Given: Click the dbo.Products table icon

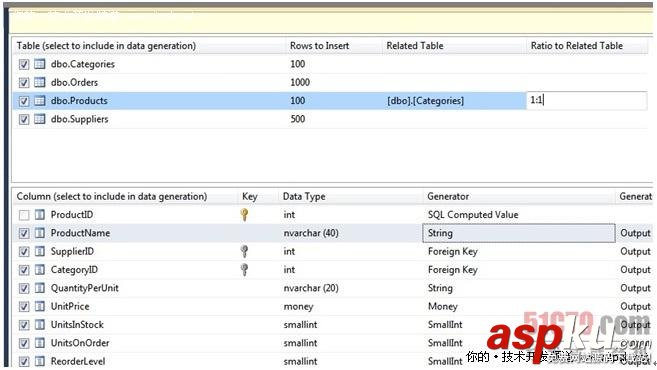Looking at the screenshot, I should click(40, 101).
